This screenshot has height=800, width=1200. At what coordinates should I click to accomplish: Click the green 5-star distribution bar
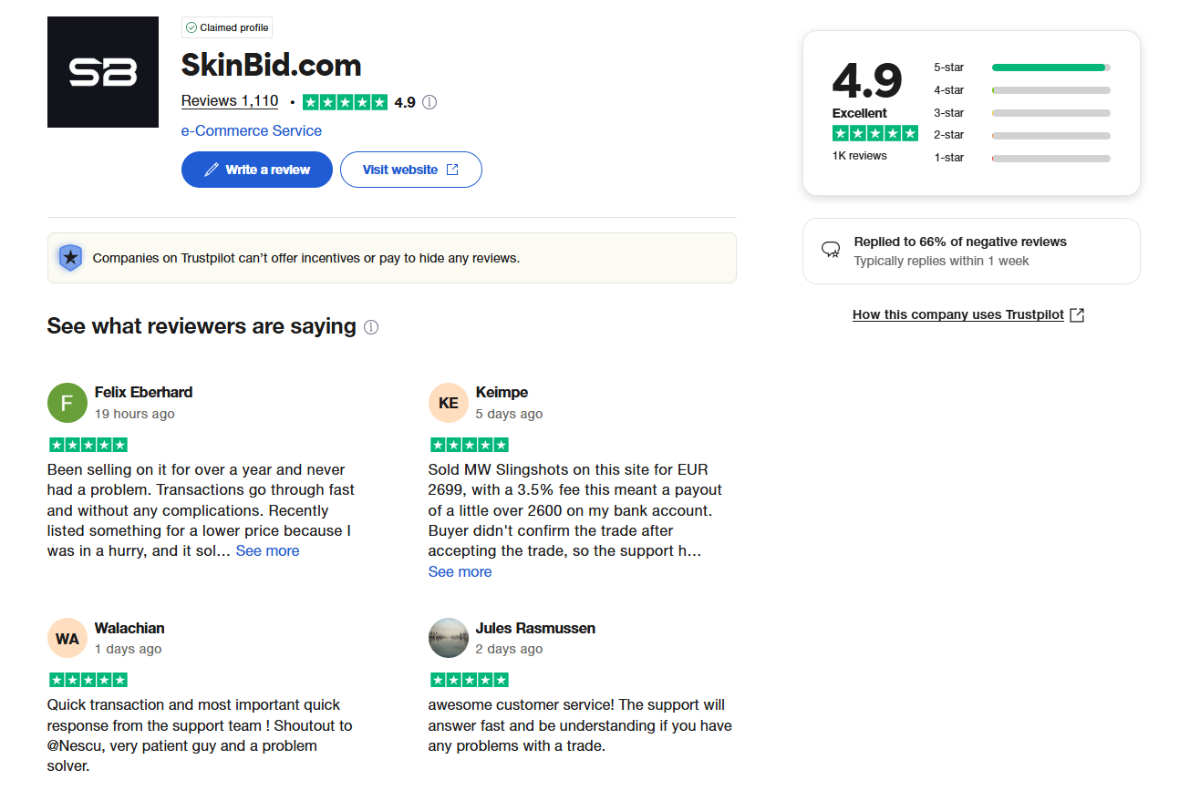[x=1050, y=67]
